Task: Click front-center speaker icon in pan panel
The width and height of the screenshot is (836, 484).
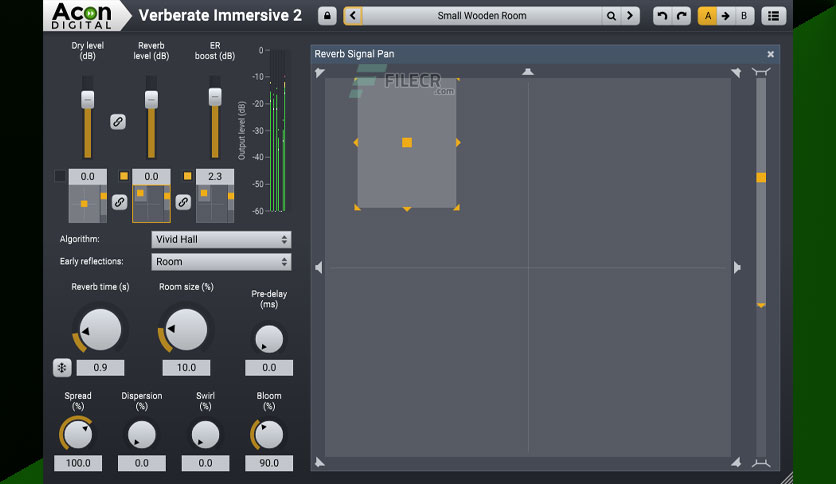Action: 528,71
